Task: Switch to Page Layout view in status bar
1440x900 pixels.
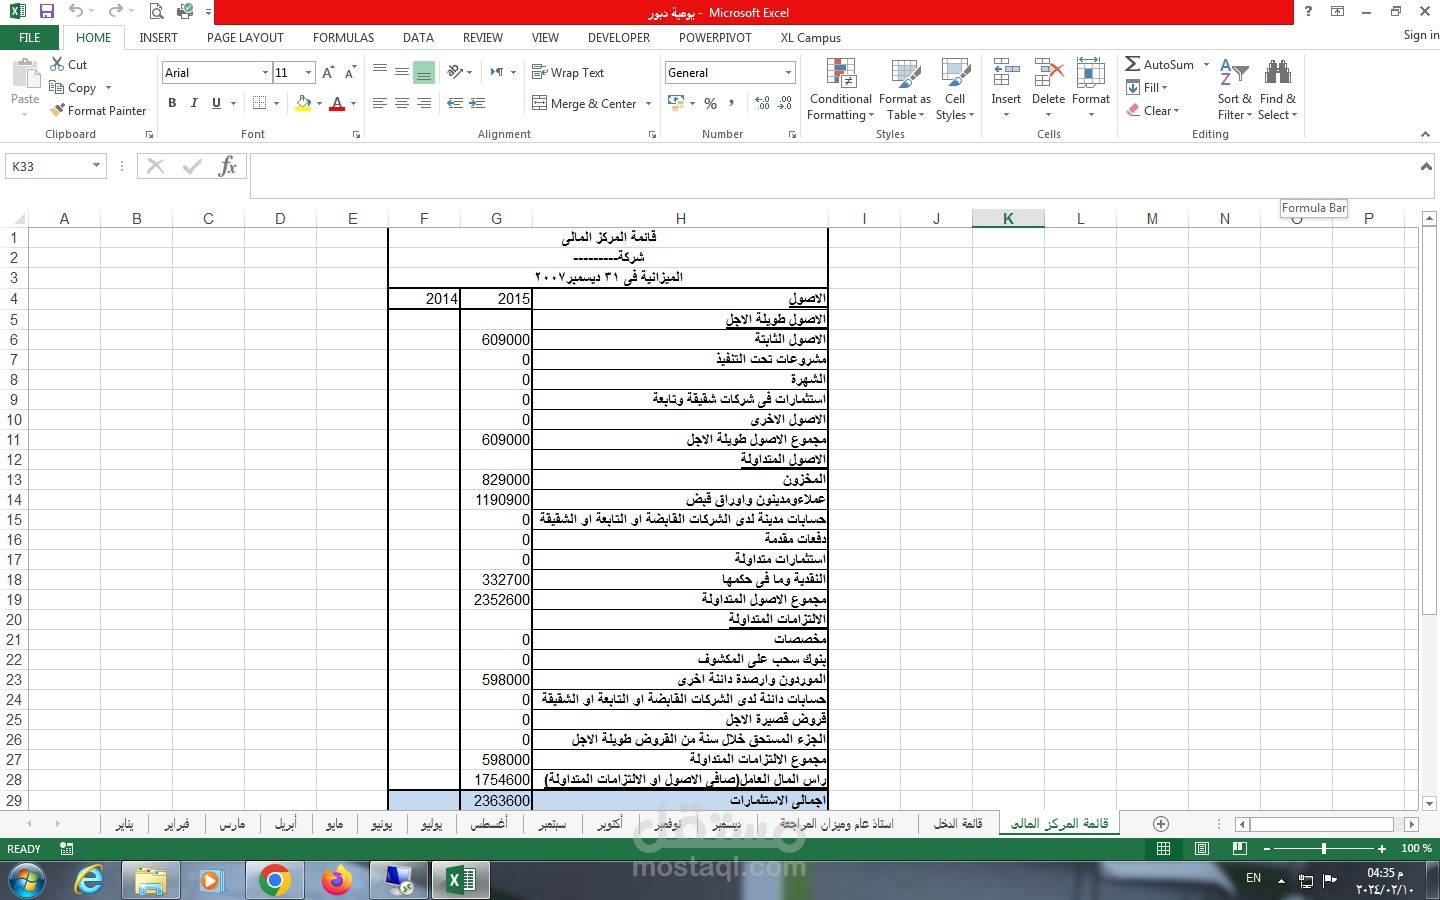Action: click(x=1202, y=849)
